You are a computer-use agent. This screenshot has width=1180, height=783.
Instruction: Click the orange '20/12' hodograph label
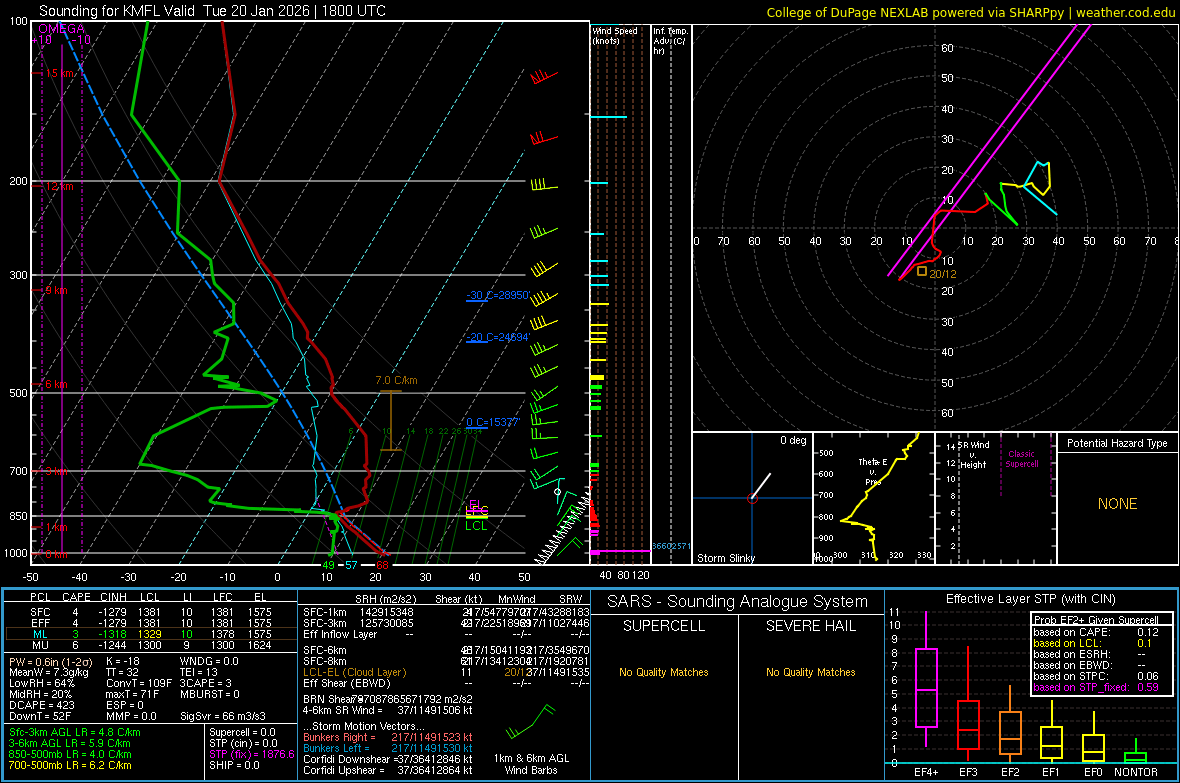click(x=943, y=274)
